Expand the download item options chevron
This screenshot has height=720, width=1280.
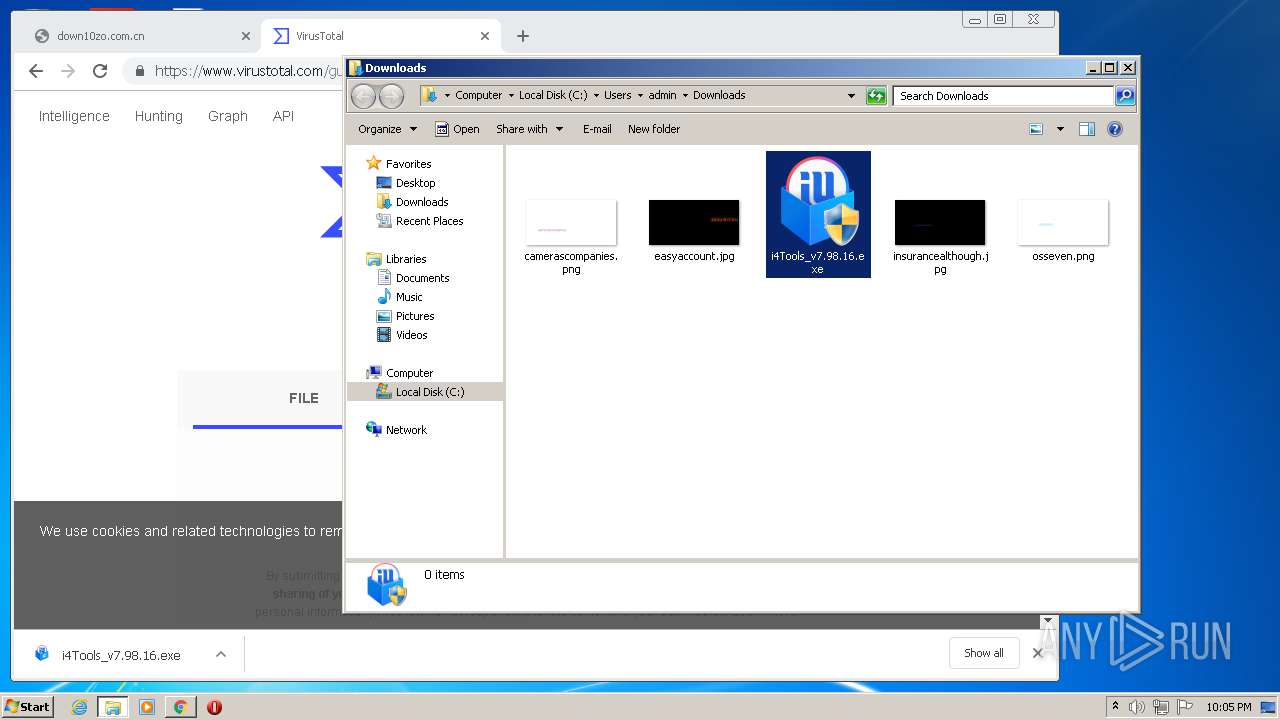pyautogui.click(x=221, y=655)
